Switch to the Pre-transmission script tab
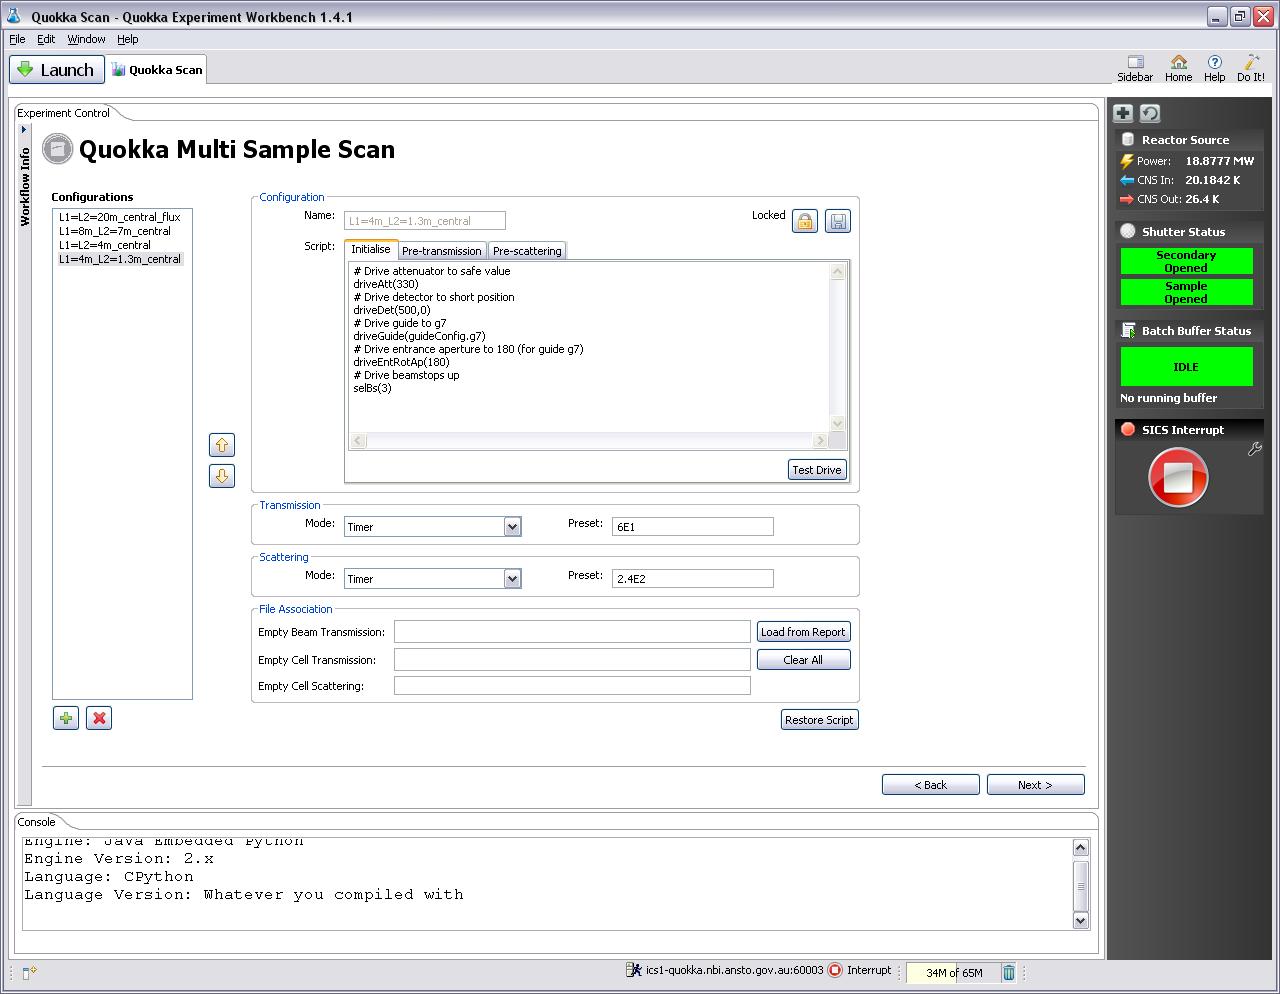Image resolution: width=1280 pixels, height=994 pixels. 441,251
